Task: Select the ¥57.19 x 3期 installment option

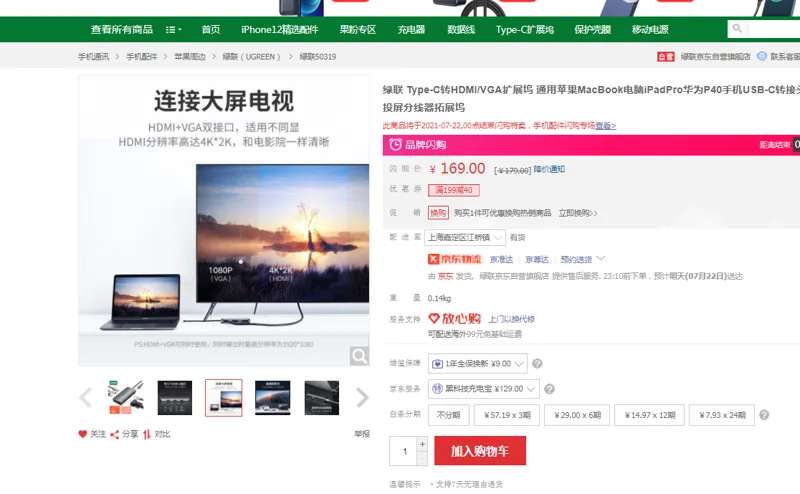Action: click(507, 415)
